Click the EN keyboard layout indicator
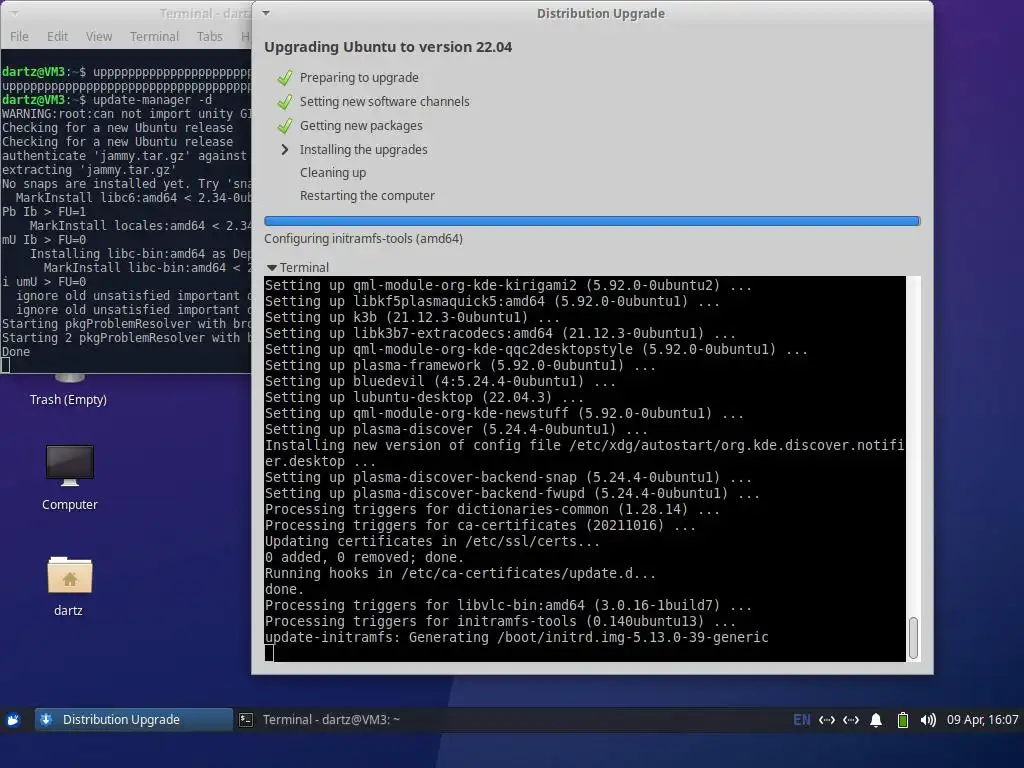The width and height of the screenshot is (1024, 768). pyautogui.click(x=801, y=720)
